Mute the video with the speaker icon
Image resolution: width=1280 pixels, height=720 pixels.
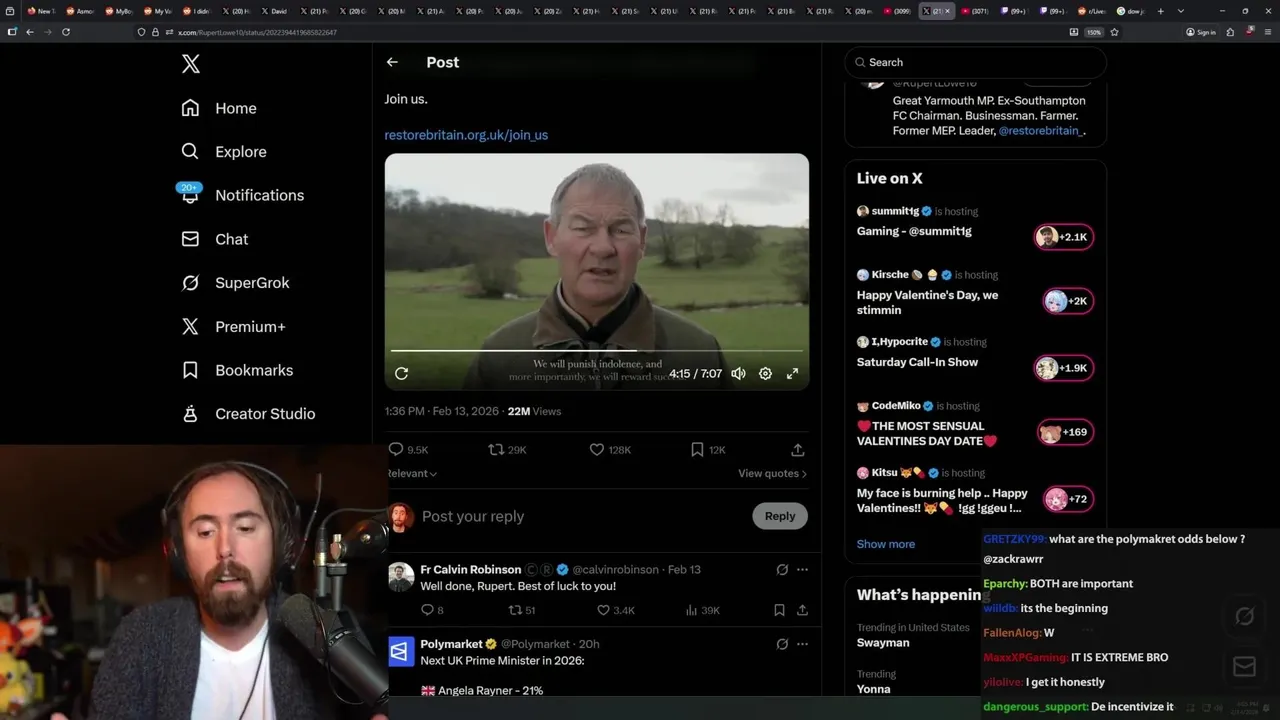pos(738,373)
